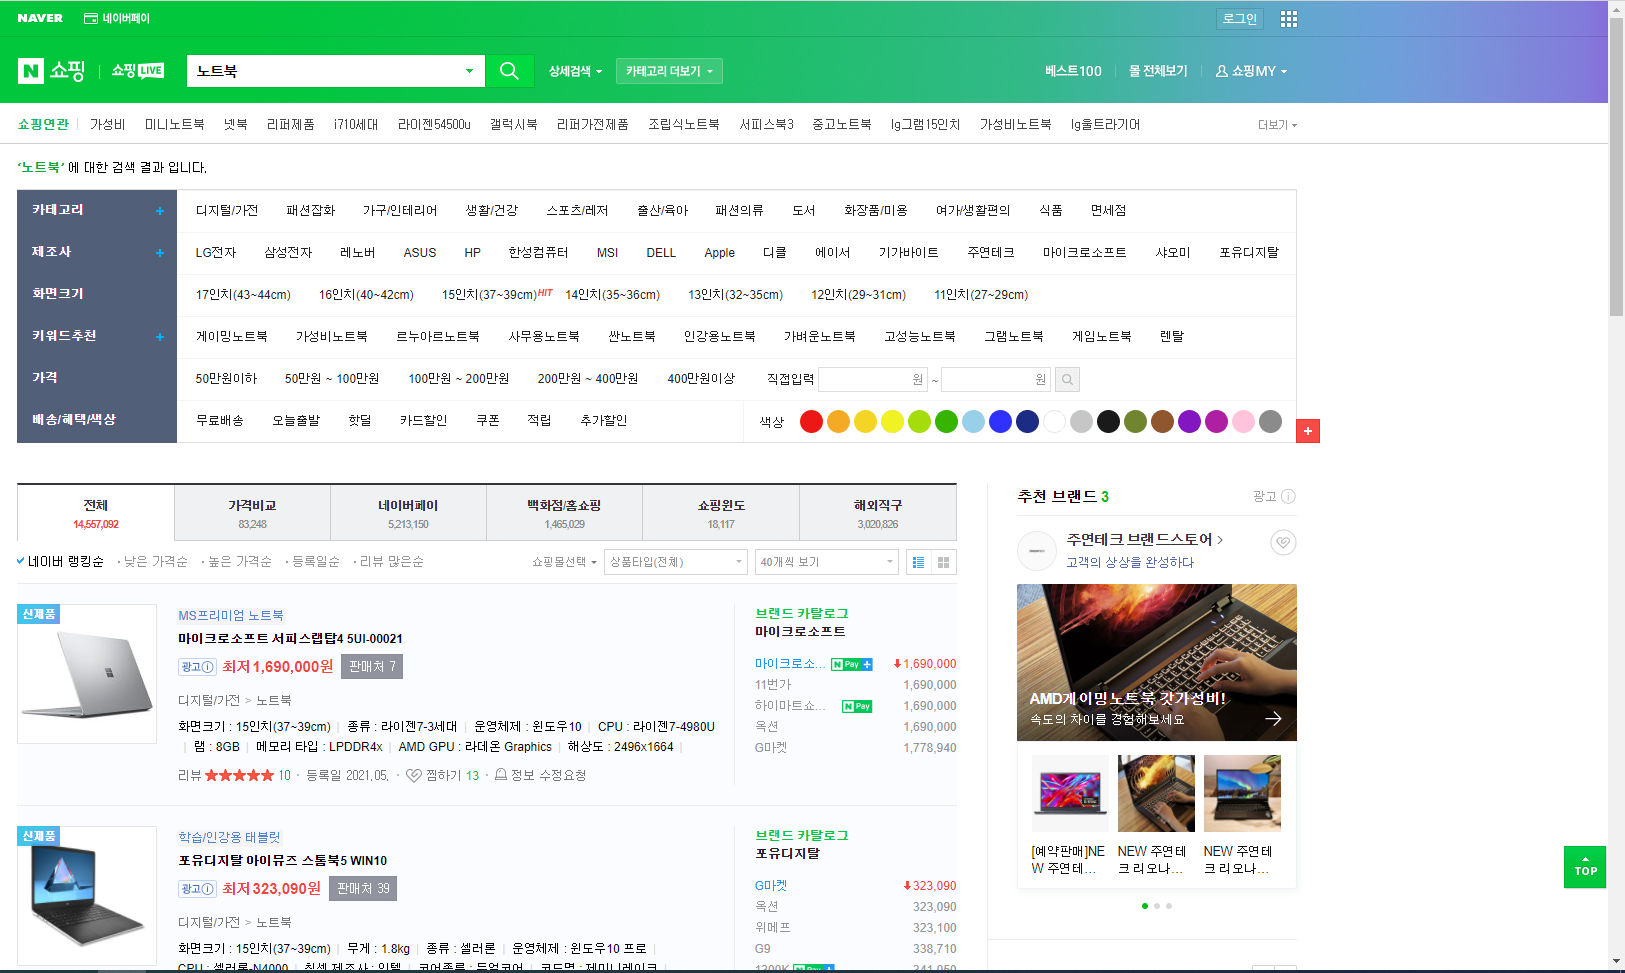Click the 쇼핑MY user icon
Image resolution: width=1625 pixels, height=973 pixels.
click(x=1221, y=71)
